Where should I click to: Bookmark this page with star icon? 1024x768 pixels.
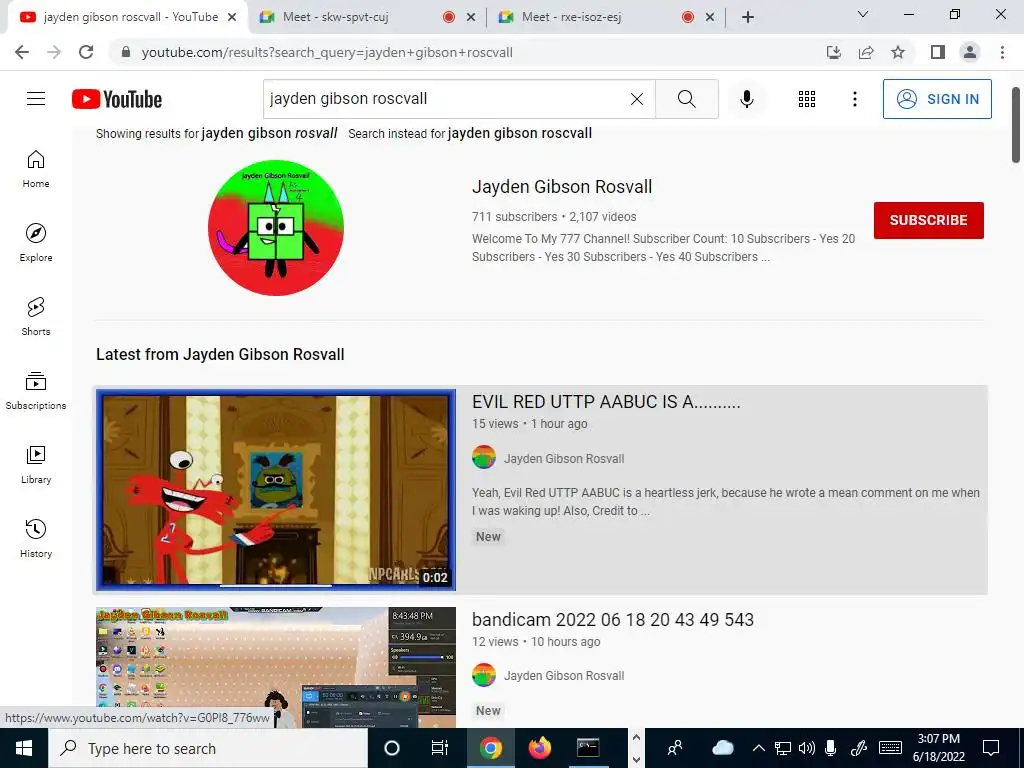[x=898, y=52]
